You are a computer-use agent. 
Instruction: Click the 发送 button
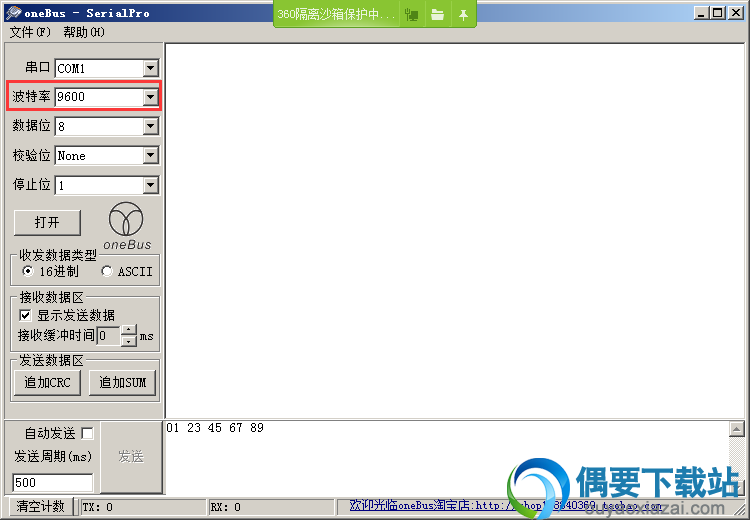click(x=131, y=457)
